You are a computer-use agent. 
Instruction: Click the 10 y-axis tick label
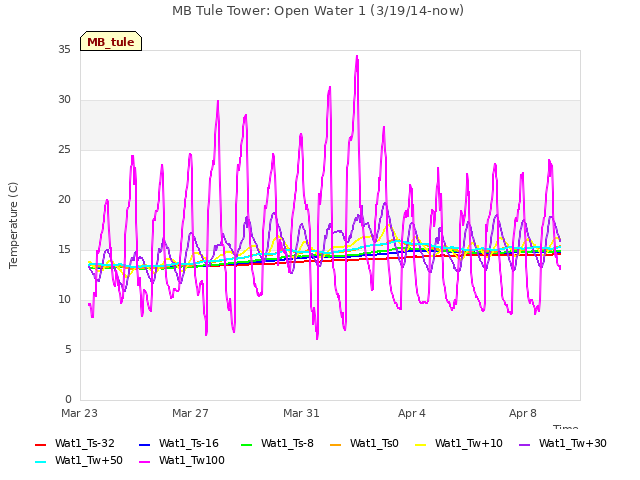64,300
